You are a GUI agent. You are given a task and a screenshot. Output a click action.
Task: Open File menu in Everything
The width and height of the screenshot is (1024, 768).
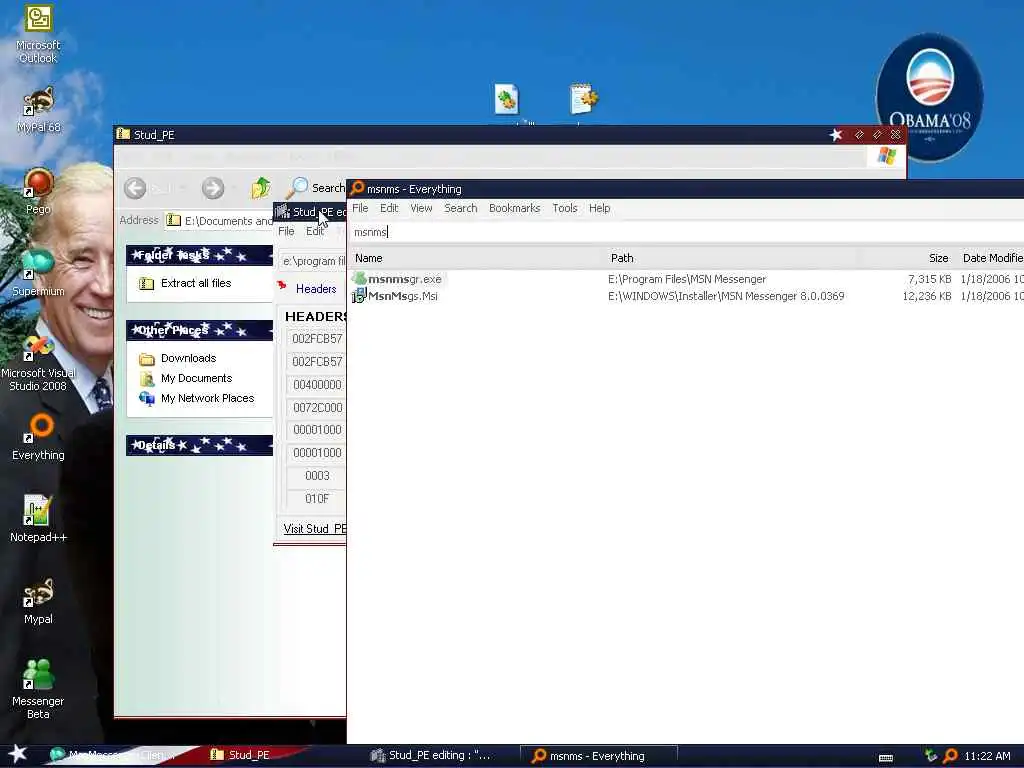[360, 208]
